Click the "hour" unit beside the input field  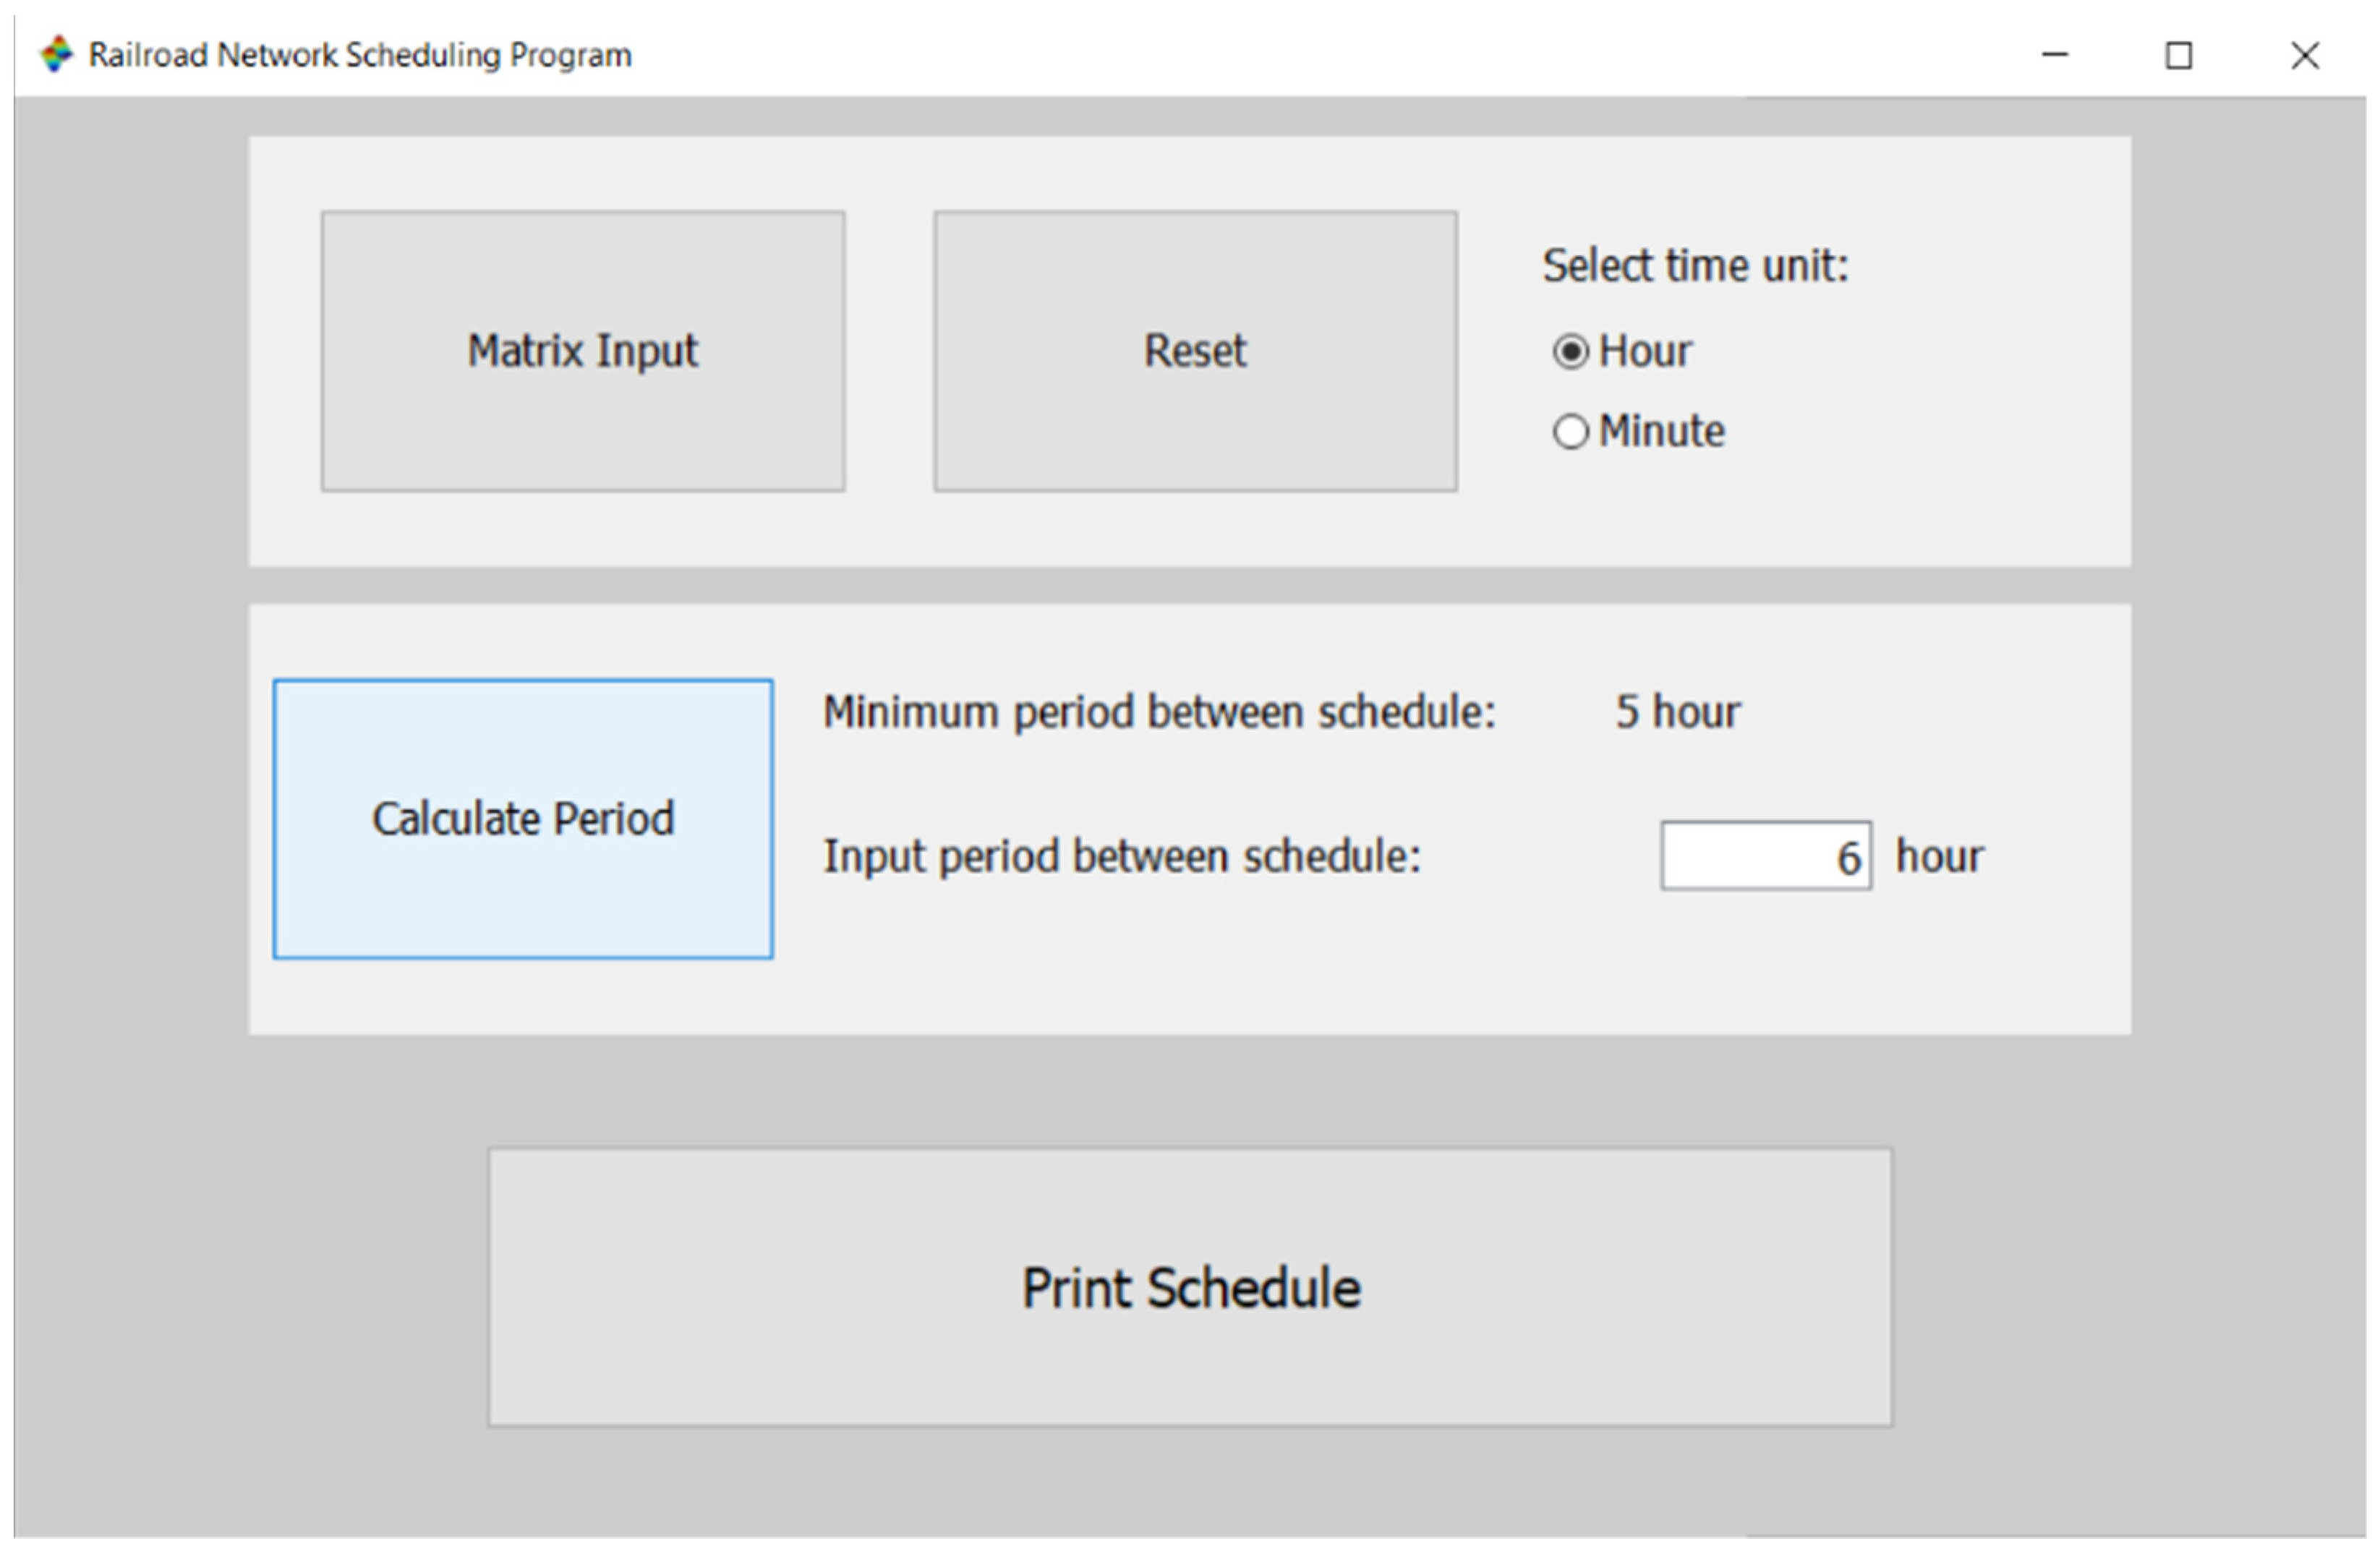point(1939,857)
